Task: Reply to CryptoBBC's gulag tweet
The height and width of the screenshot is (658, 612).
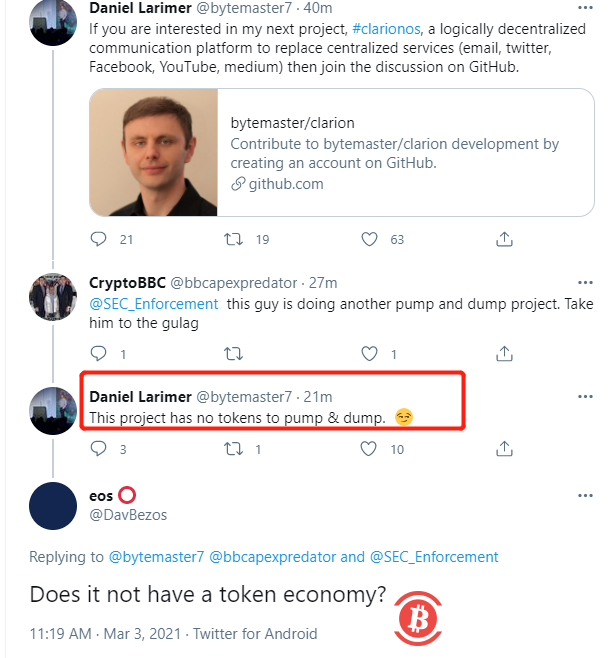Action: 98,353
